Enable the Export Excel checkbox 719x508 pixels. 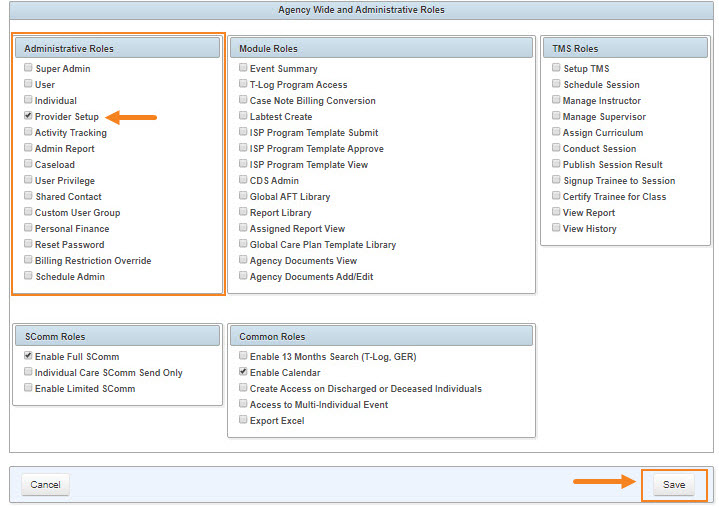243,421
